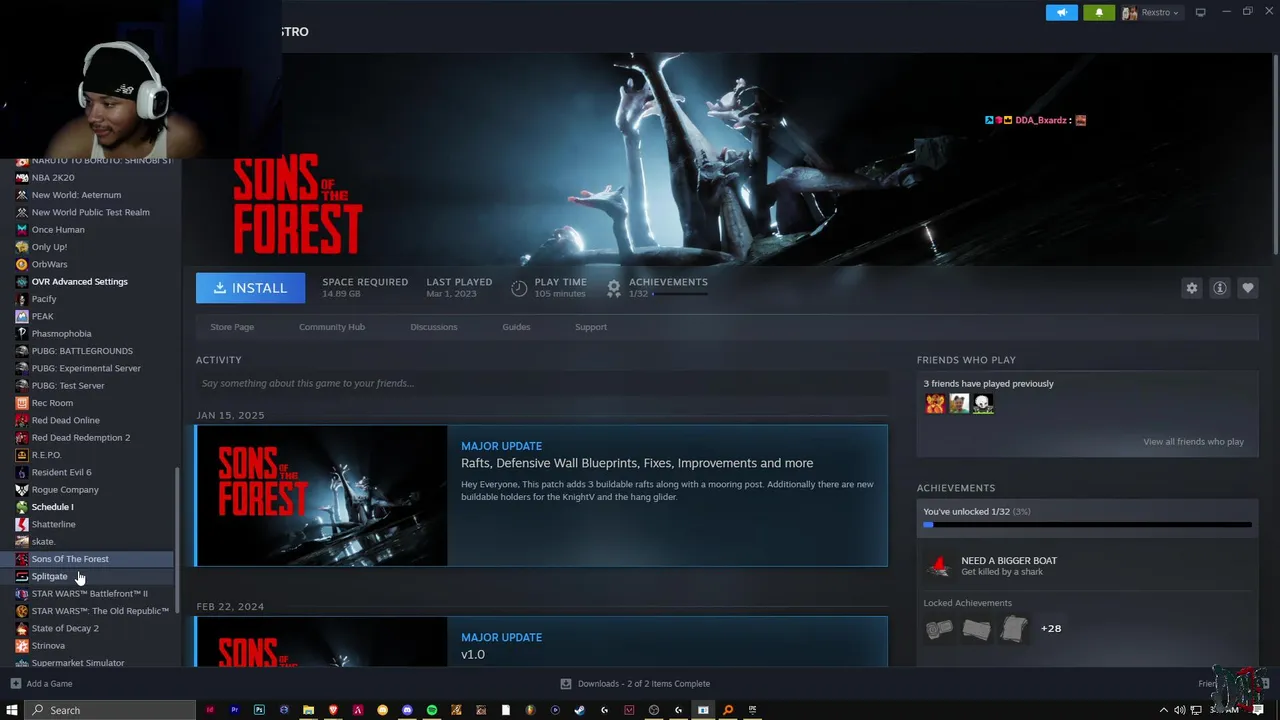Focus the 'Say something about this game' field

click(x=541, y=383)
